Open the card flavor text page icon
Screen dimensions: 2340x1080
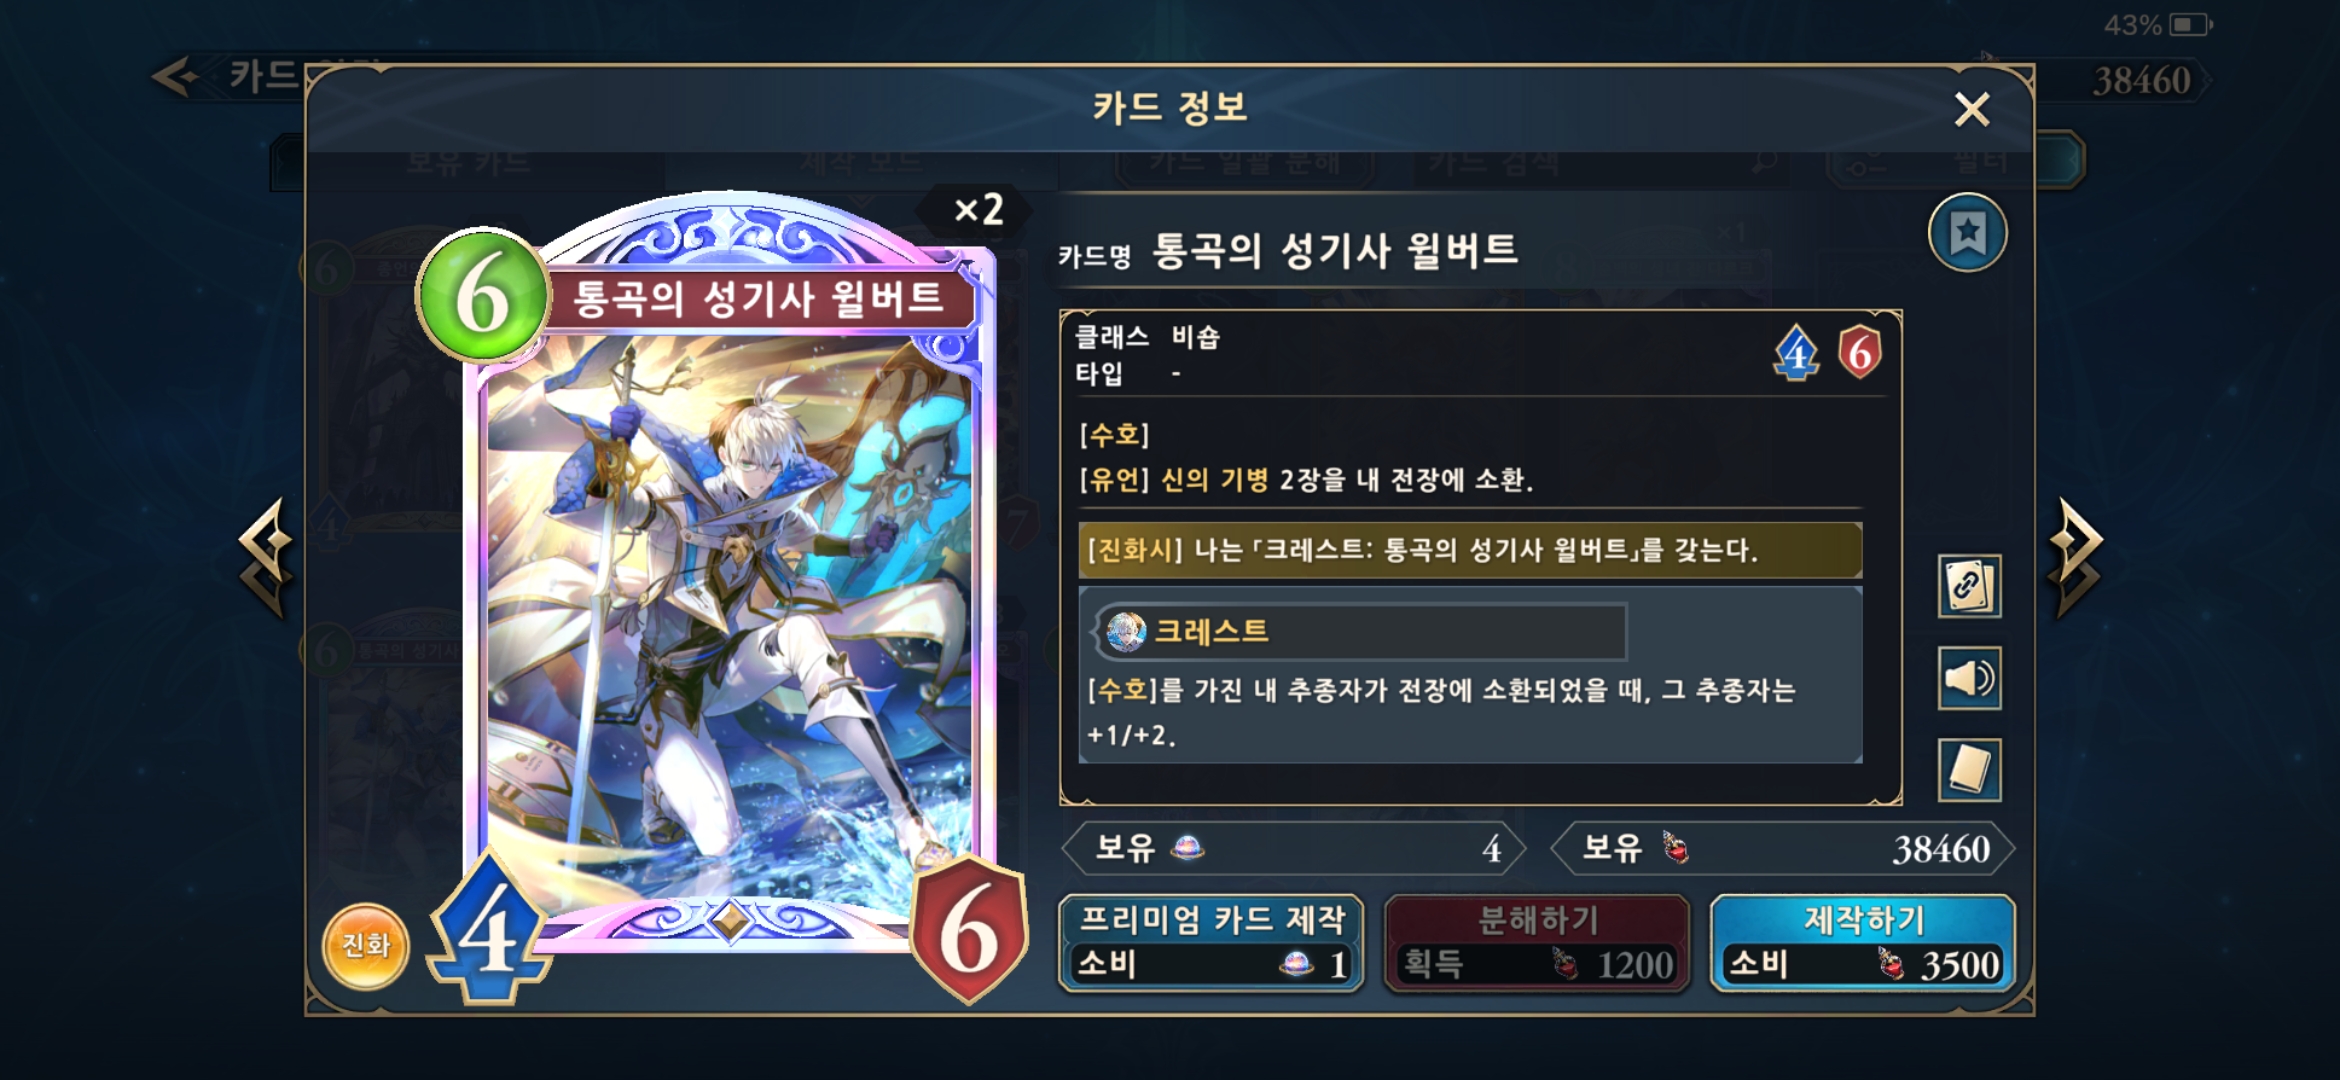[1969, 770]
